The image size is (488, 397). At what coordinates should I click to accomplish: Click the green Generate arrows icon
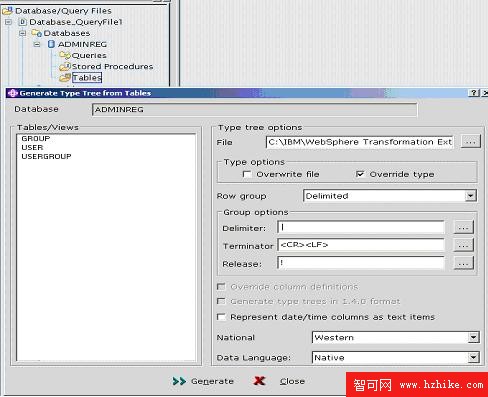click(x=179, y=381)
